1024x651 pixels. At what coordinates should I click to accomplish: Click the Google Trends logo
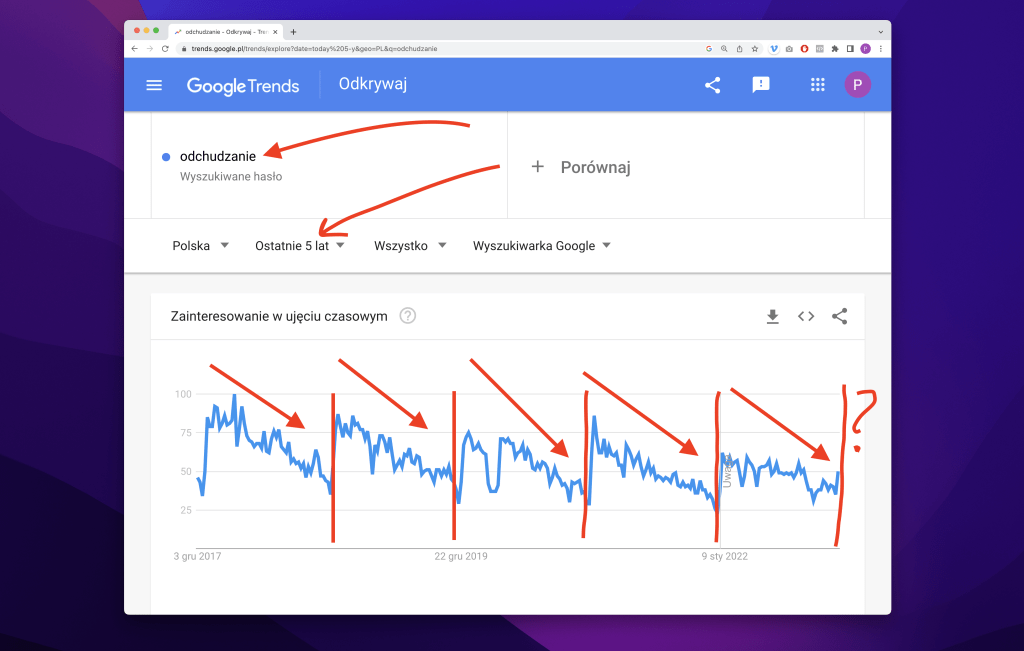pyautogui.click(x=243, y=85)
